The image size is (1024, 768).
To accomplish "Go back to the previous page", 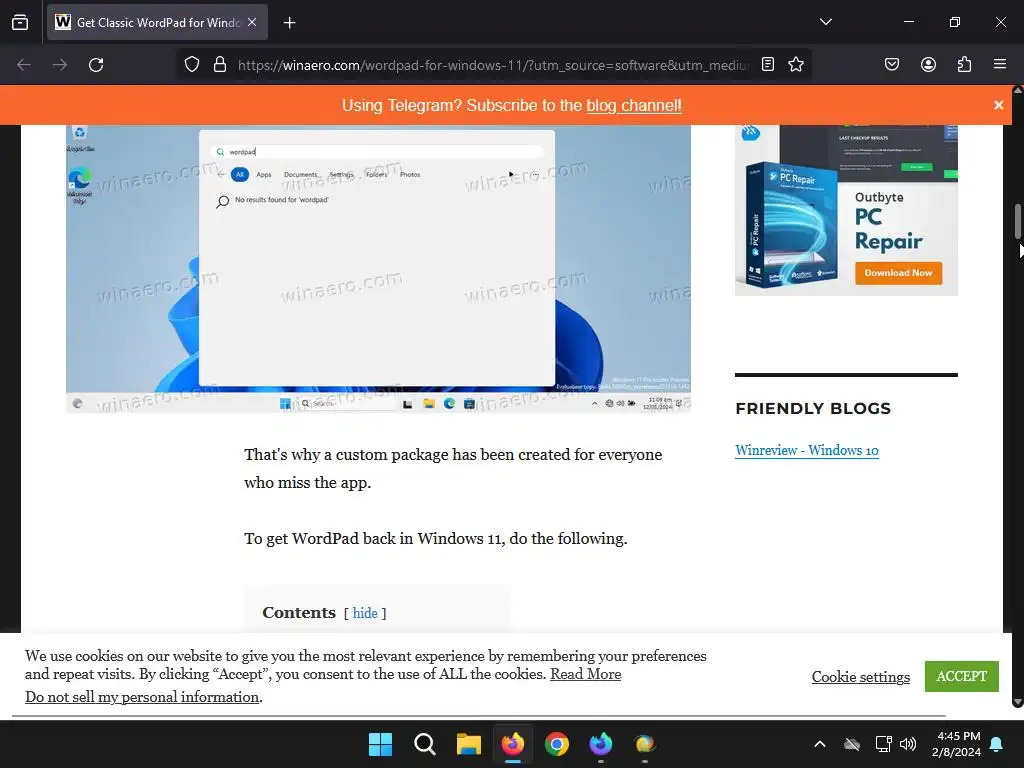I will click(24, 65).
